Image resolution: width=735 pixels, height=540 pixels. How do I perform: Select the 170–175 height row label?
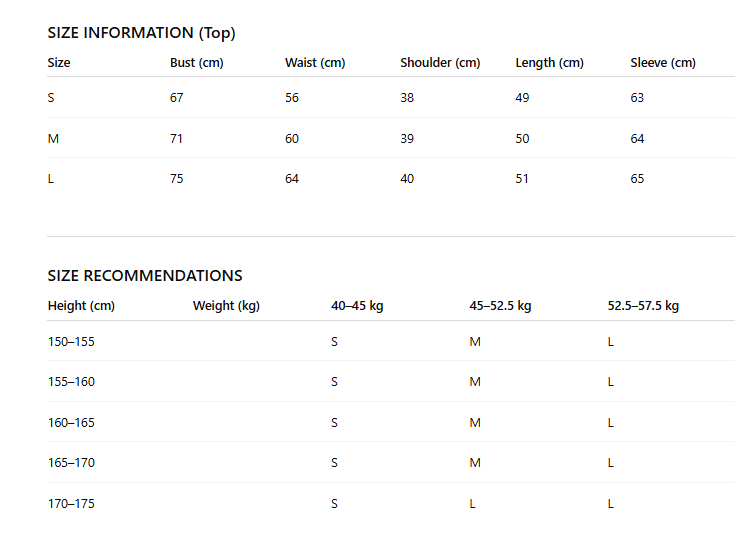[x=71, y=504]
